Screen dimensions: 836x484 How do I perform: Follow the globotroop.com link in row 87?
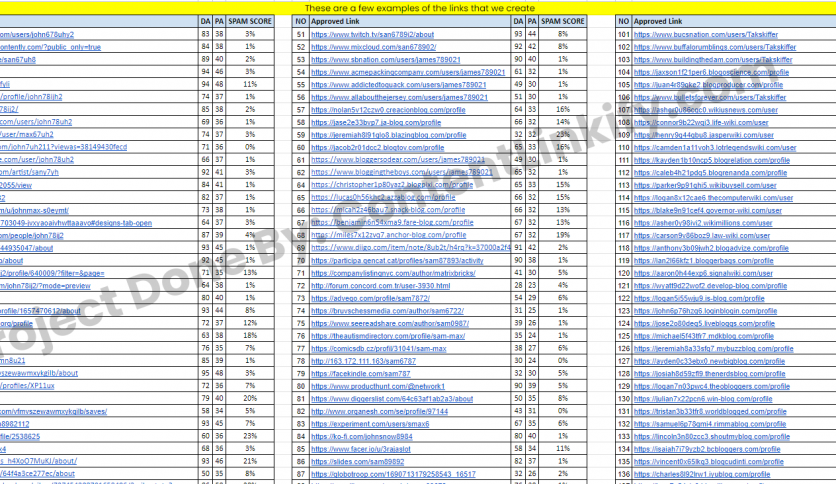pyautogui.click(x=393, y=474)
